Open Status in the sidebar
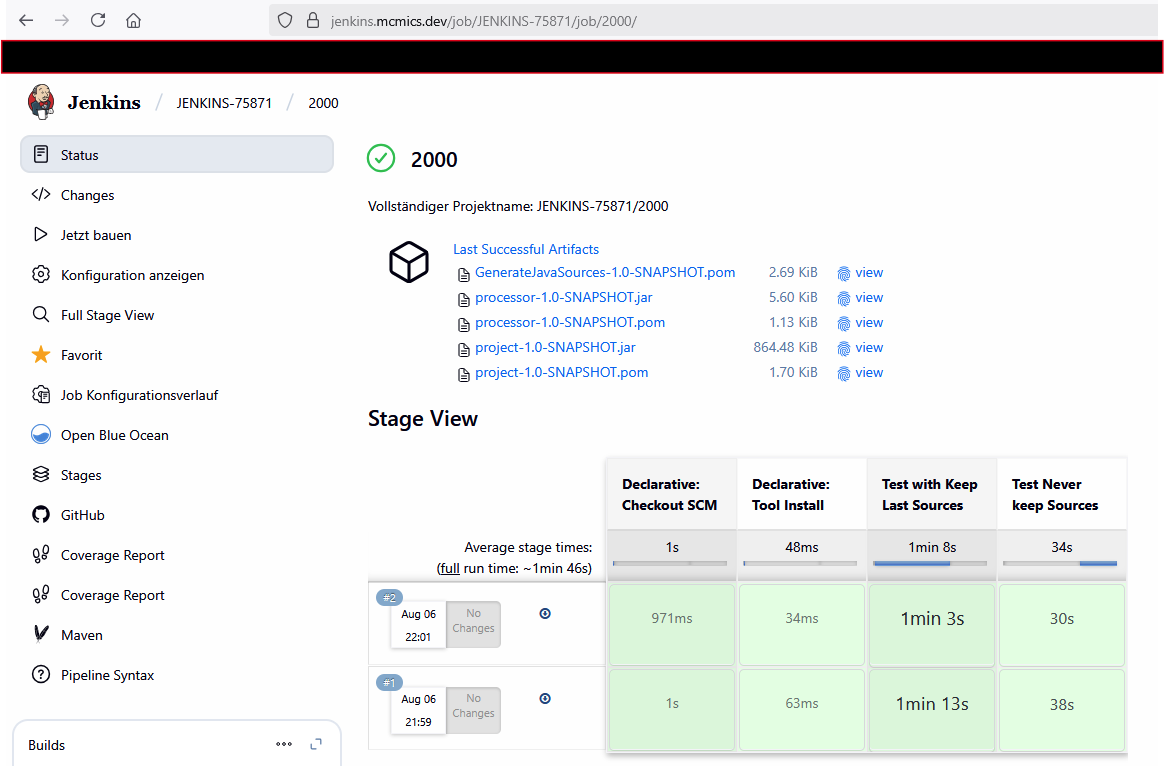This screenshot has width=1164, height=766. (x=177, y=154)
